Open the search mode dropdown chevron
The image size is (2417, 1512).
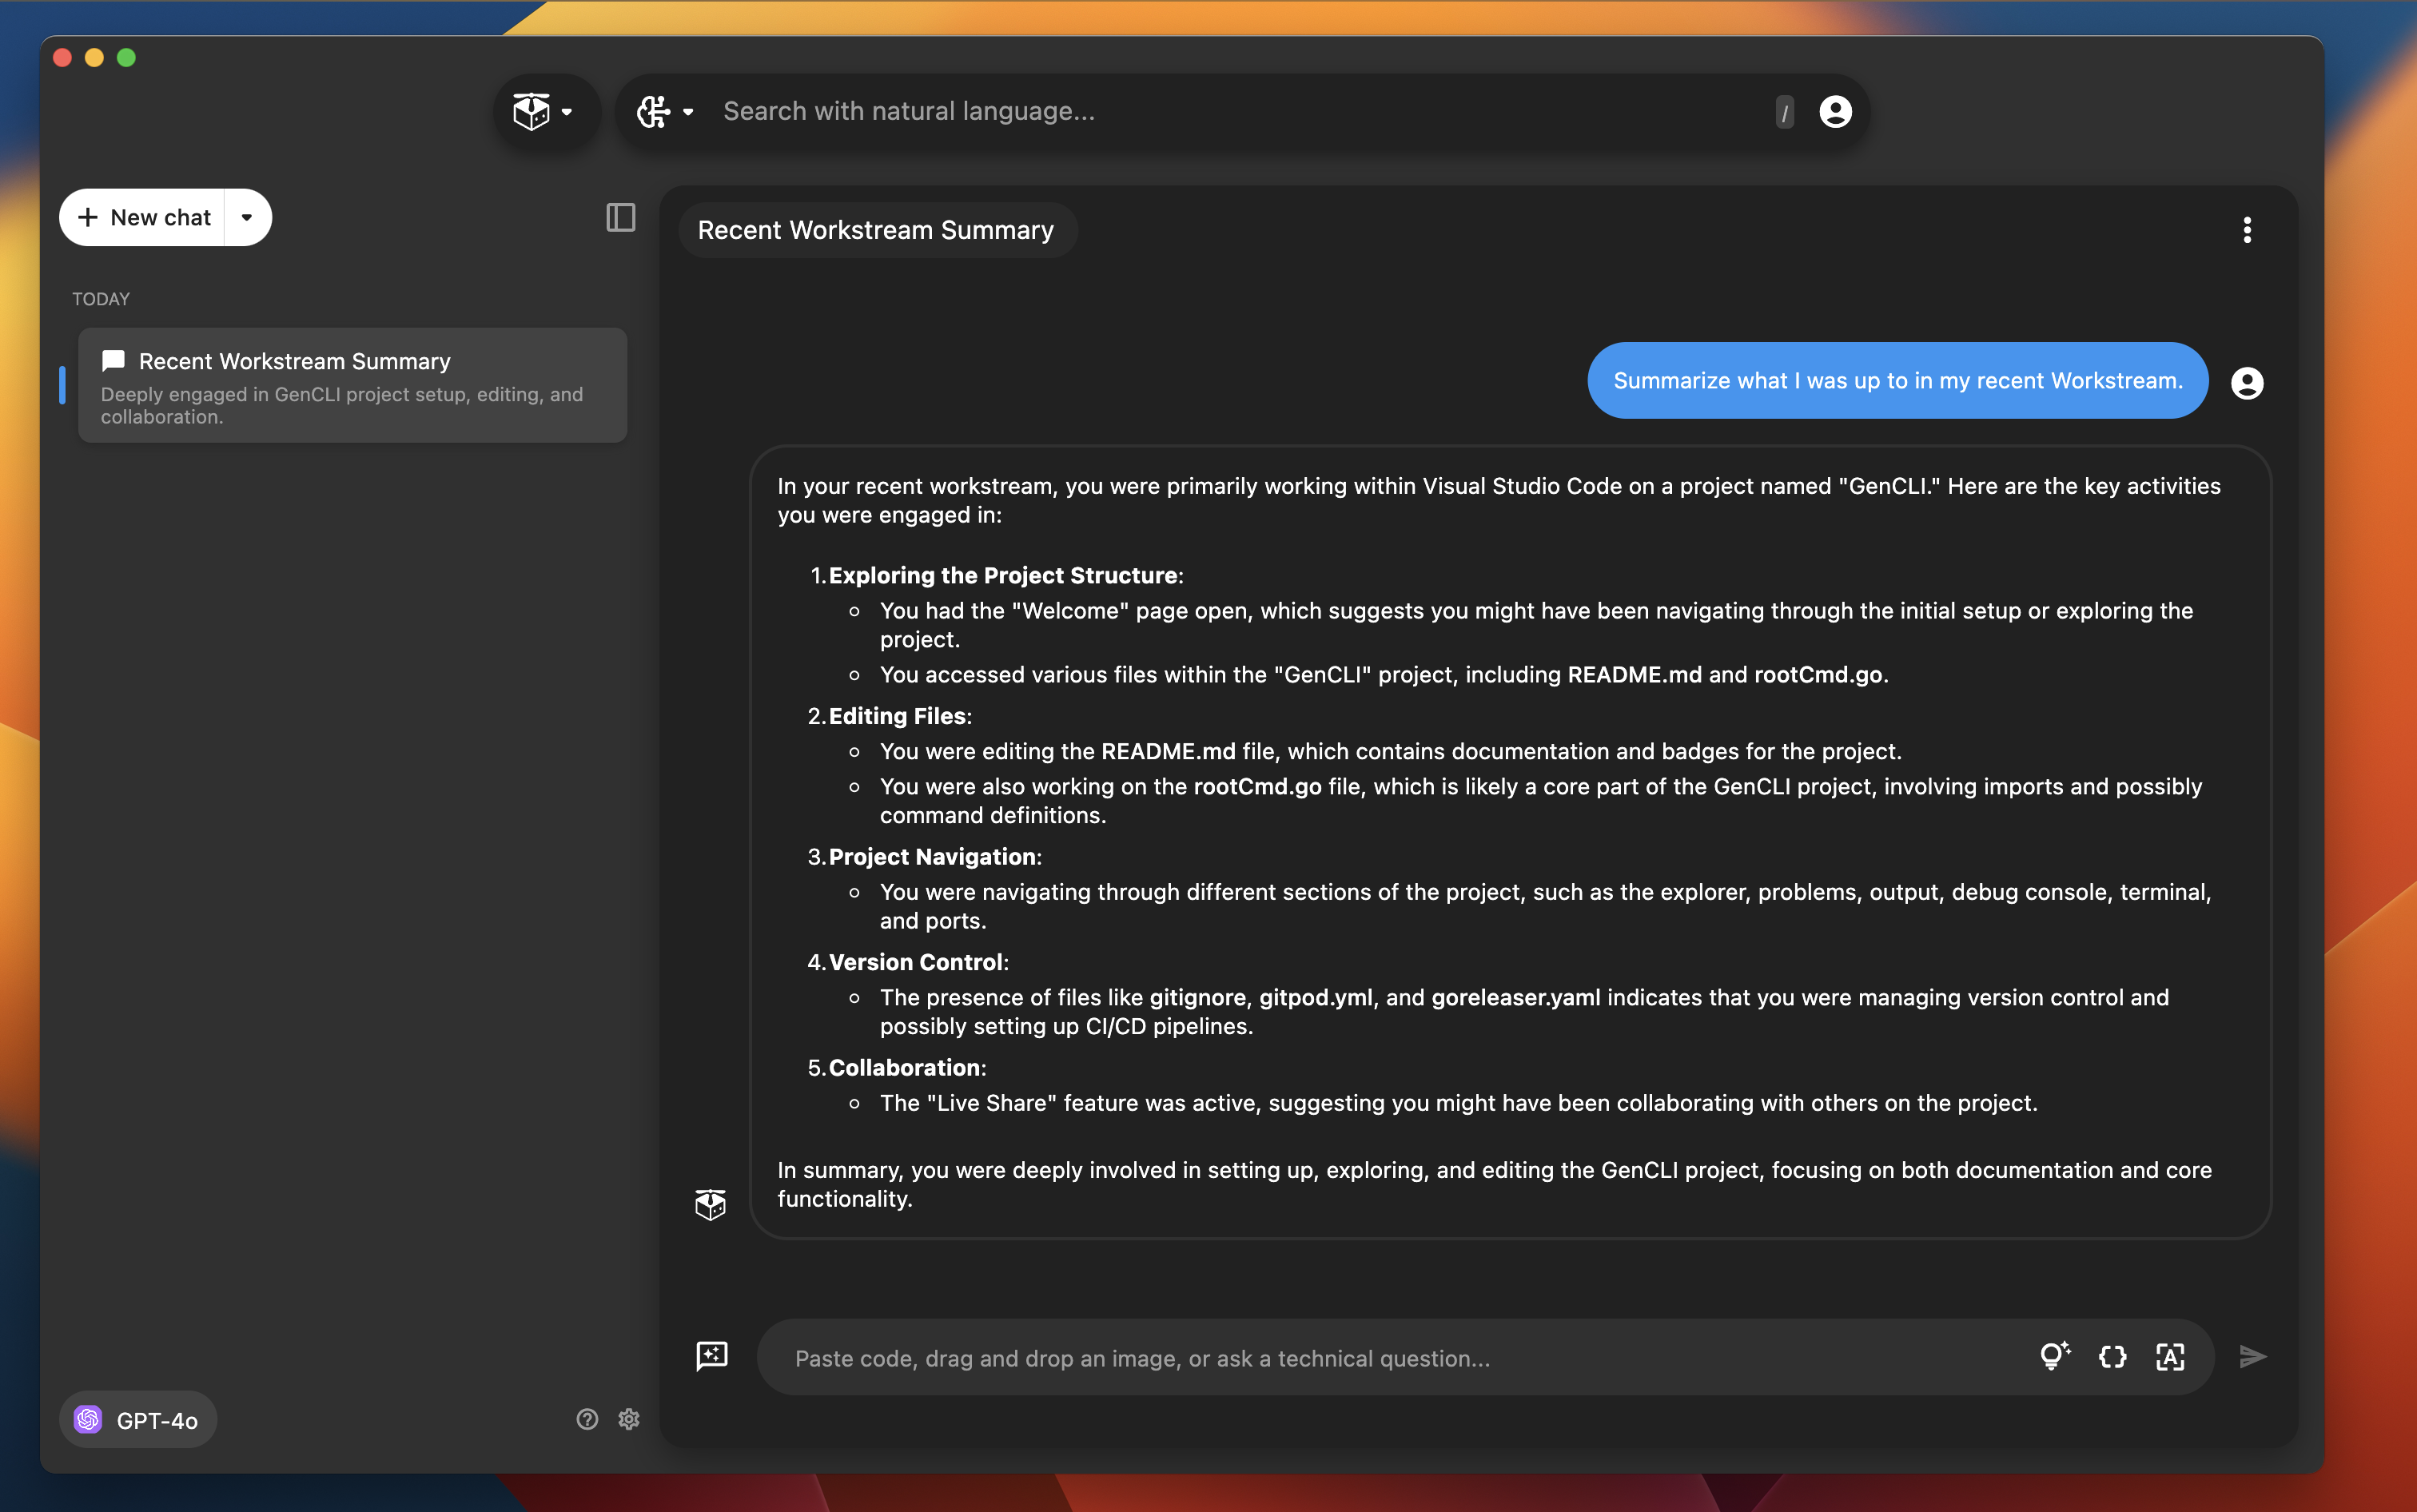(x=688, y=111)
